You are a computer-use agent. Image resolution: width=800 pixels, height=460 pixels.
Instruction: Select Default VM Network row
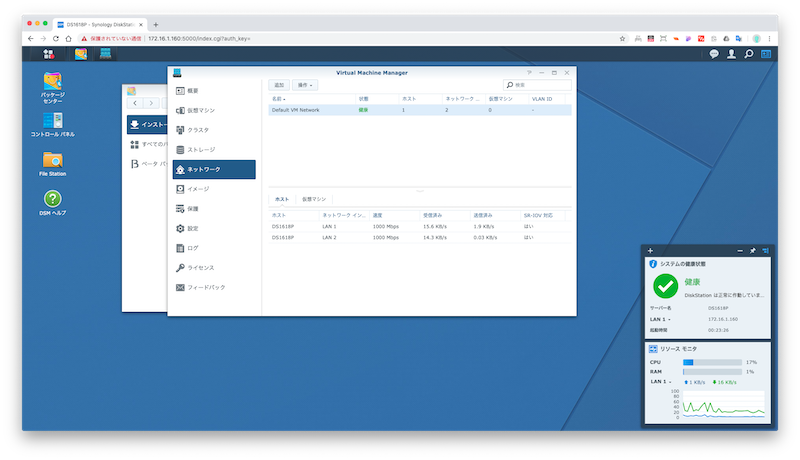click(420, 110)
